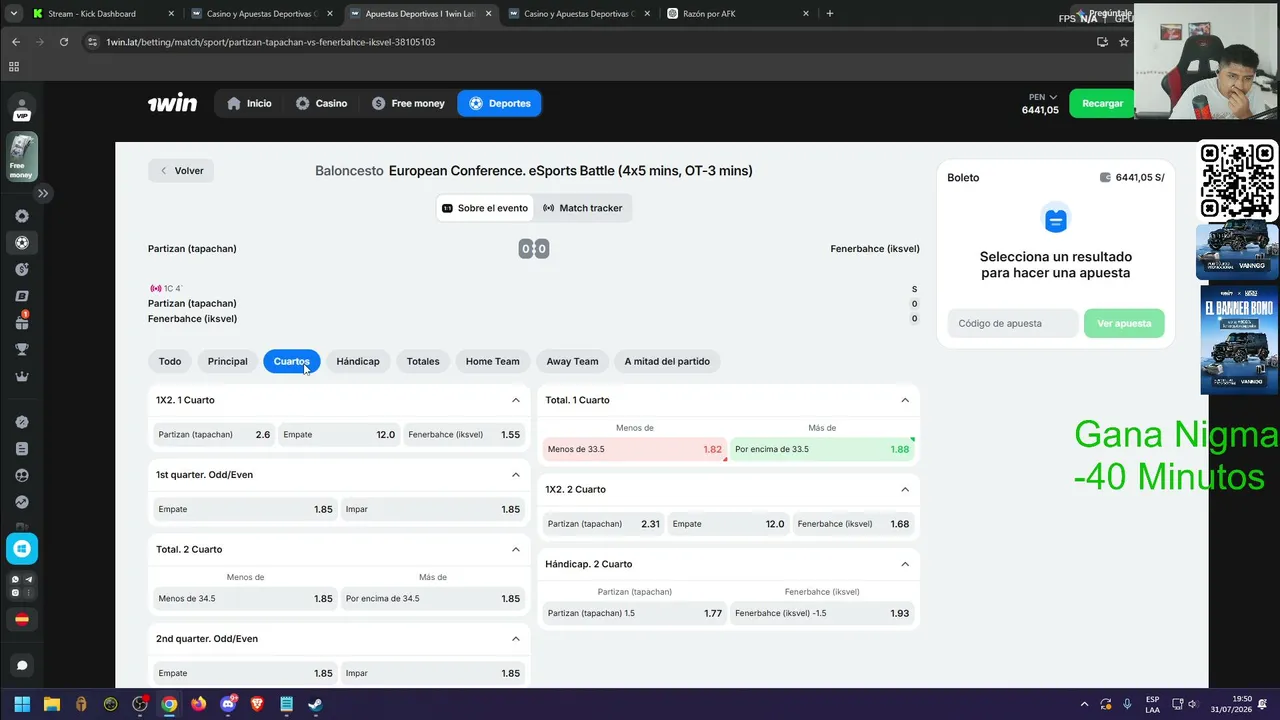Select the Home Team market filter
Viewport: 1280px width, 720px height.
click(492, 361)
